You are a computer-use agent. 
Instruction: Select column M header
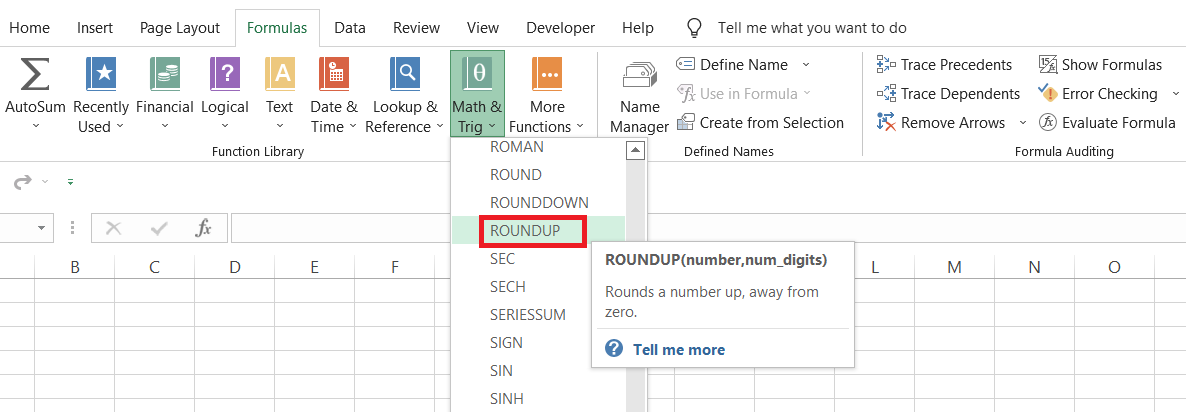point(954,267)
